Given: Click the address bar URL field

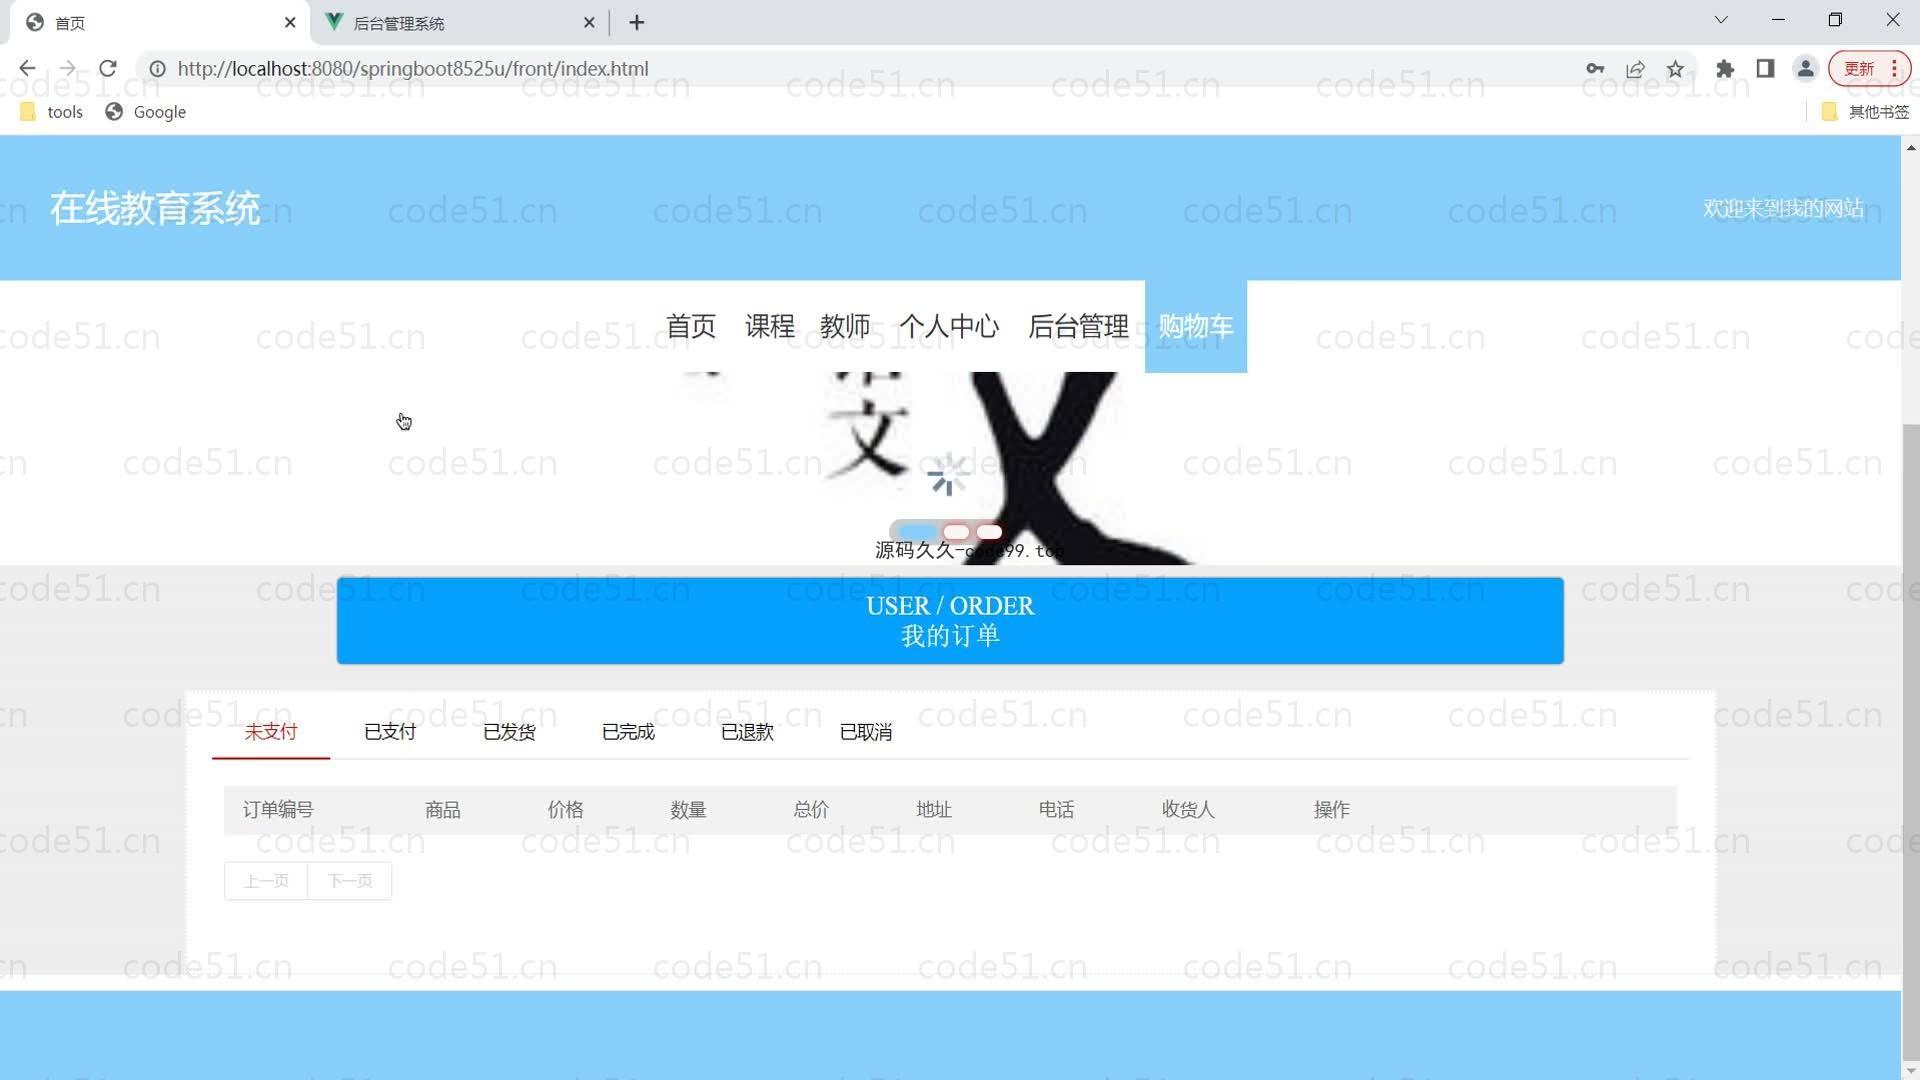Looking at the screenshot, I should (x=860, y=69).
